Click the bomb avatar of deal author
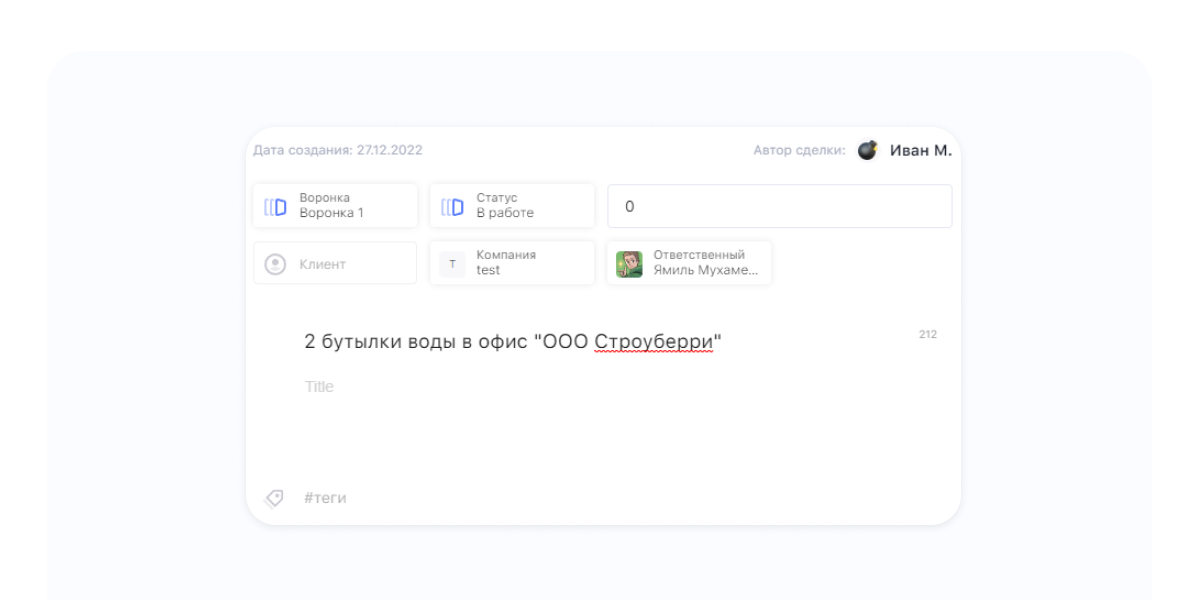 tap(867, 151)
